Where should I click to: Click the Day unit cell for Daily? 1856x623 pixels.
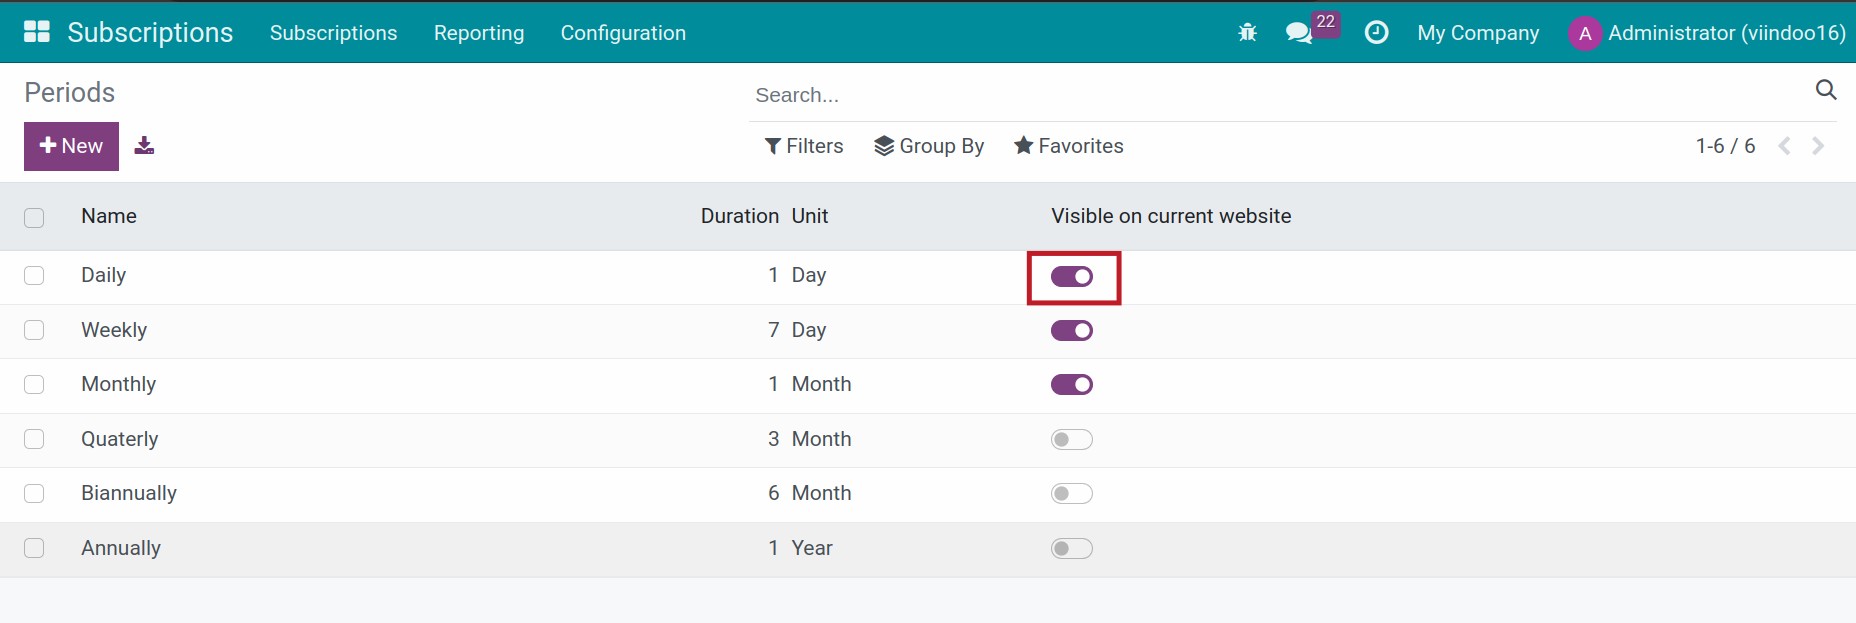click(809, 275)
